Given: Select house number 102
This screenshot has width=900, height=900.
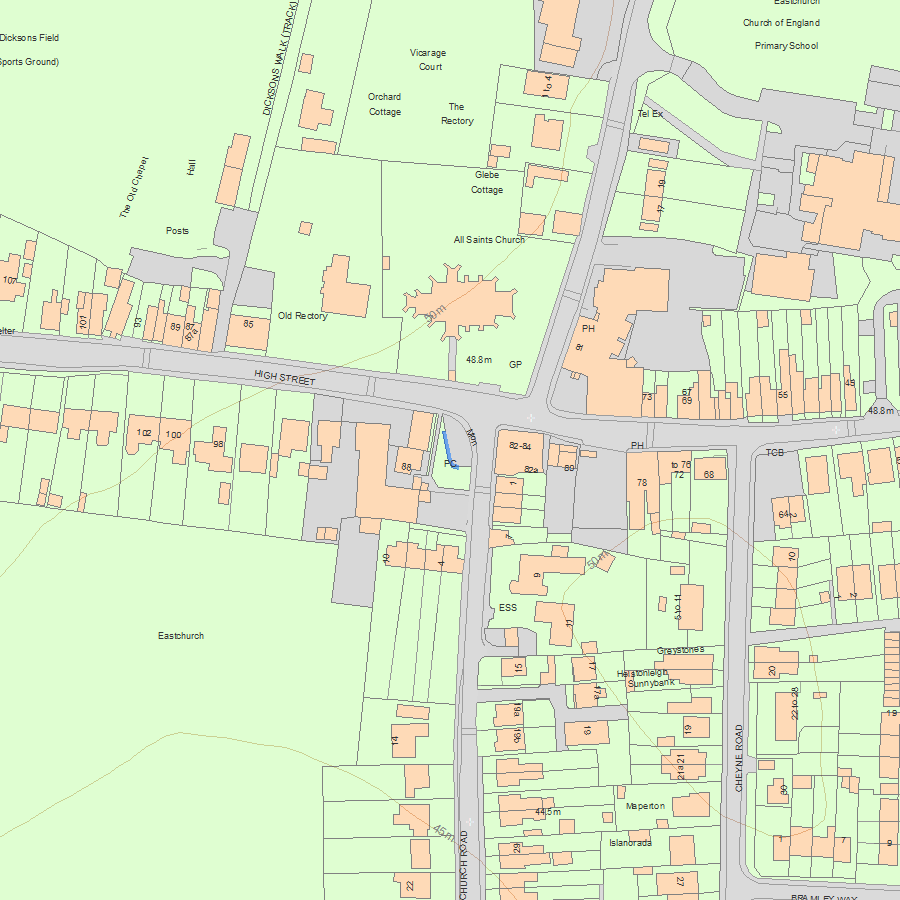Looking at the screenshot, I should point(144,433).
